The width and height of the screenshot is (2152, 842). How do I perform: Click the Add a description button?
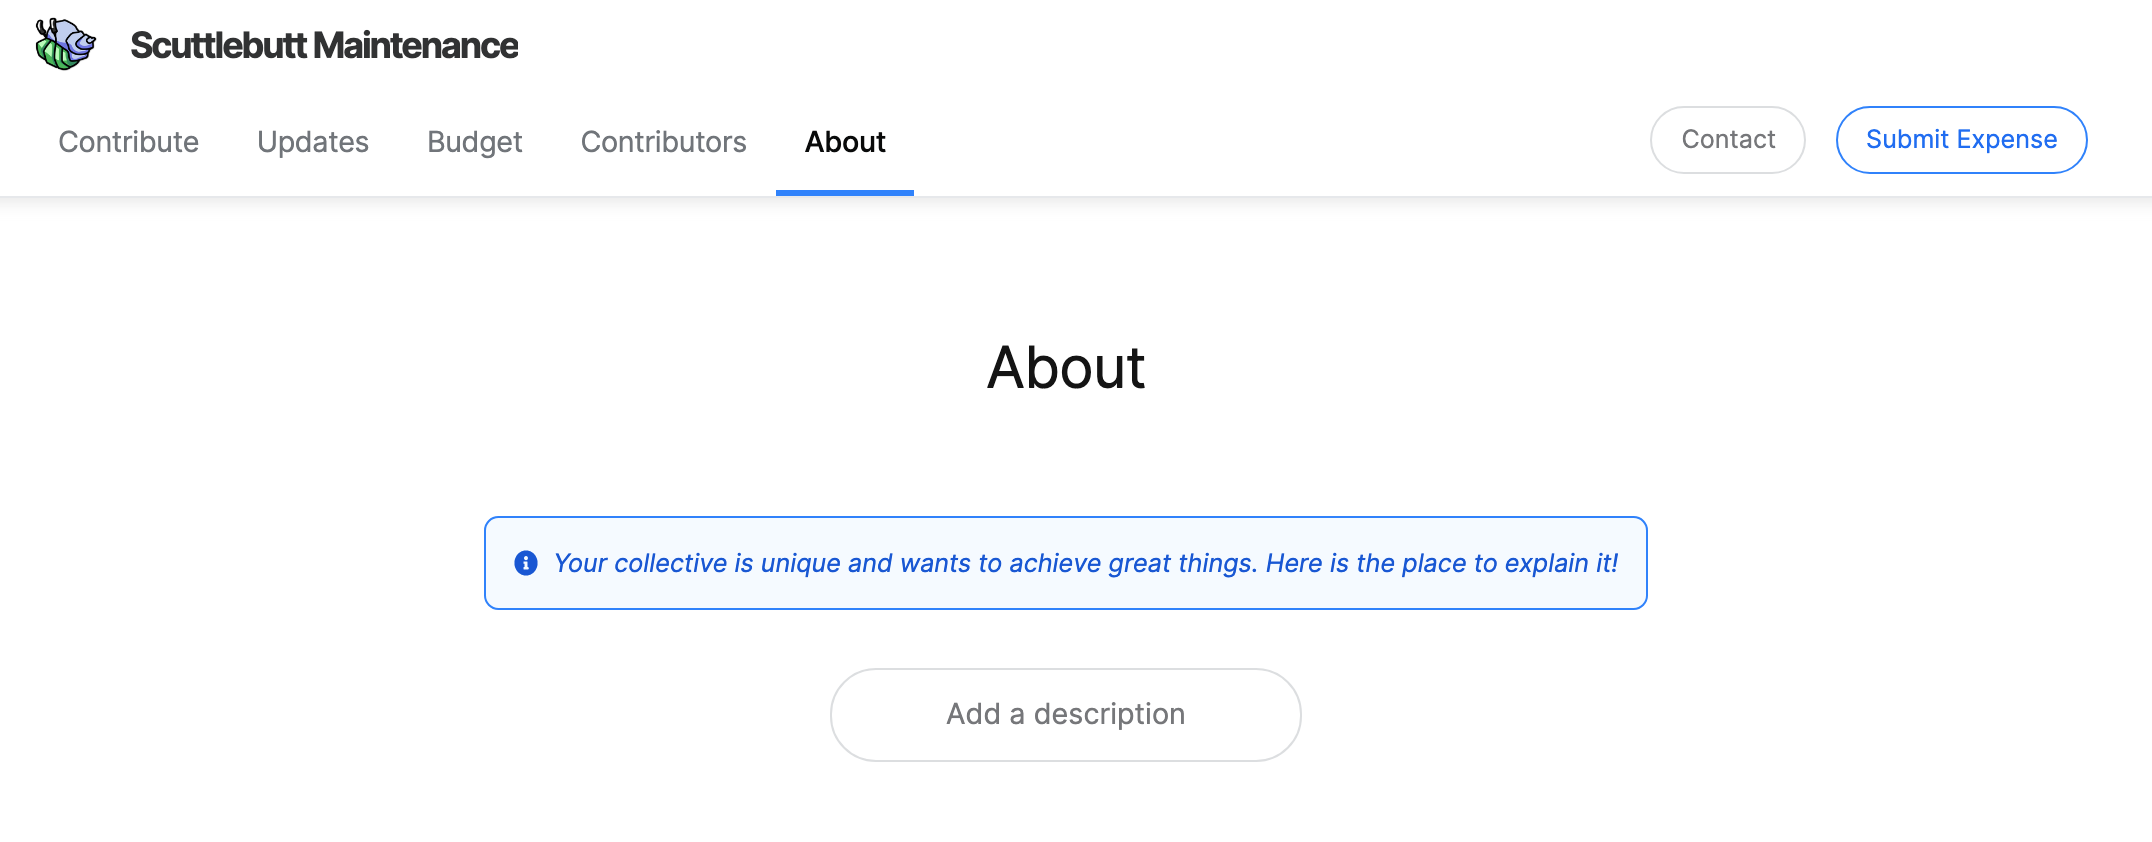pyautogui.click(x=1066, y=715)
